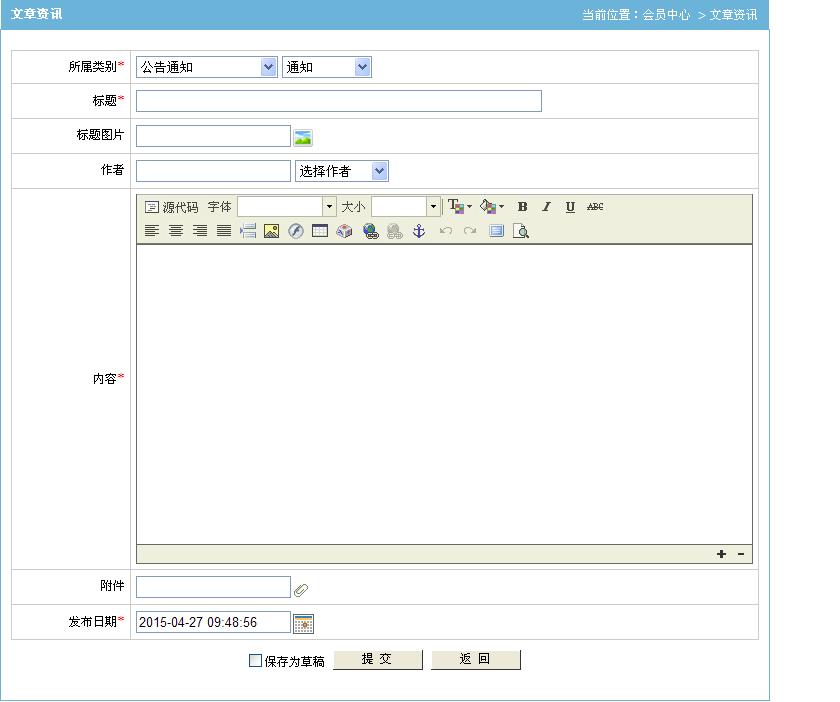Click the 提交 submit button
The image size is (840, 702).
click(377, 660)
